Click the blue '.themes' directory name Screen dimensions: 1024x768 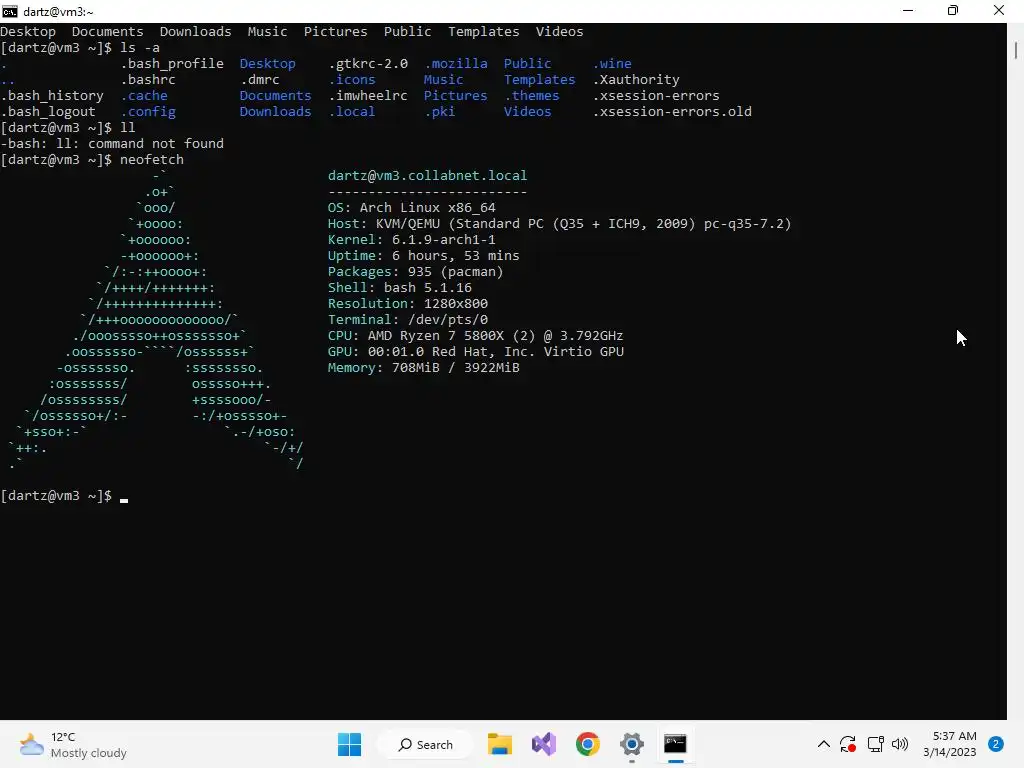click(x=532, y=95)
